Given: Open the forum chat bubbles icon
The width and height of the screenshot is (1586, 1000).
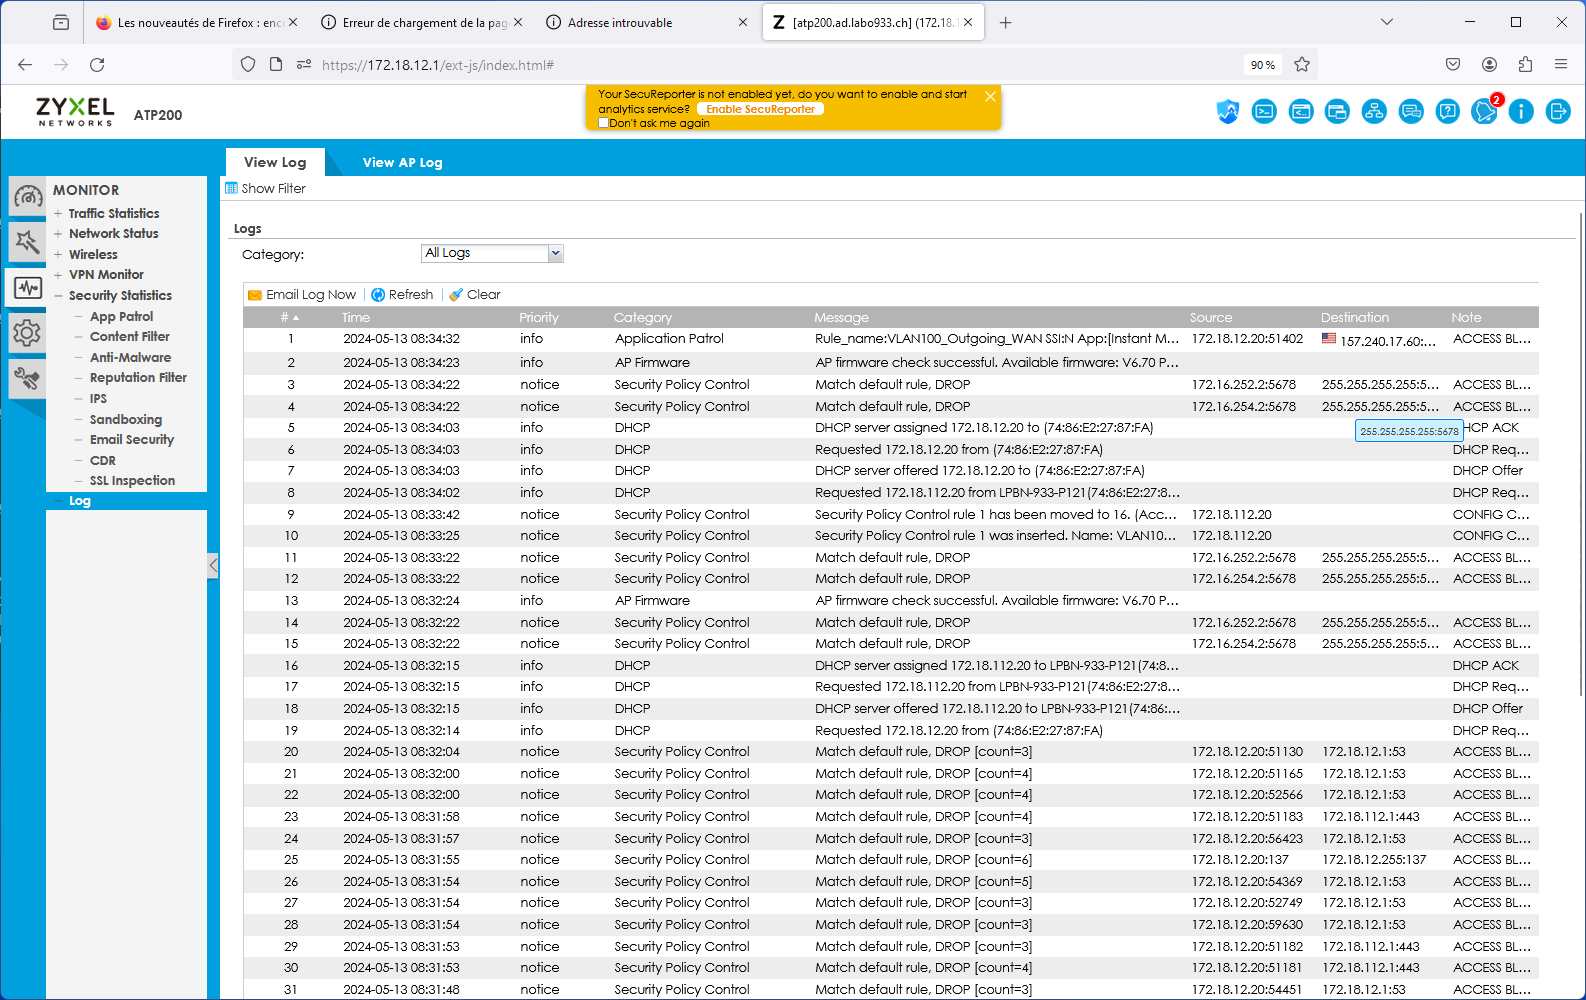Looking at the screenshot, I should 1411,112.
